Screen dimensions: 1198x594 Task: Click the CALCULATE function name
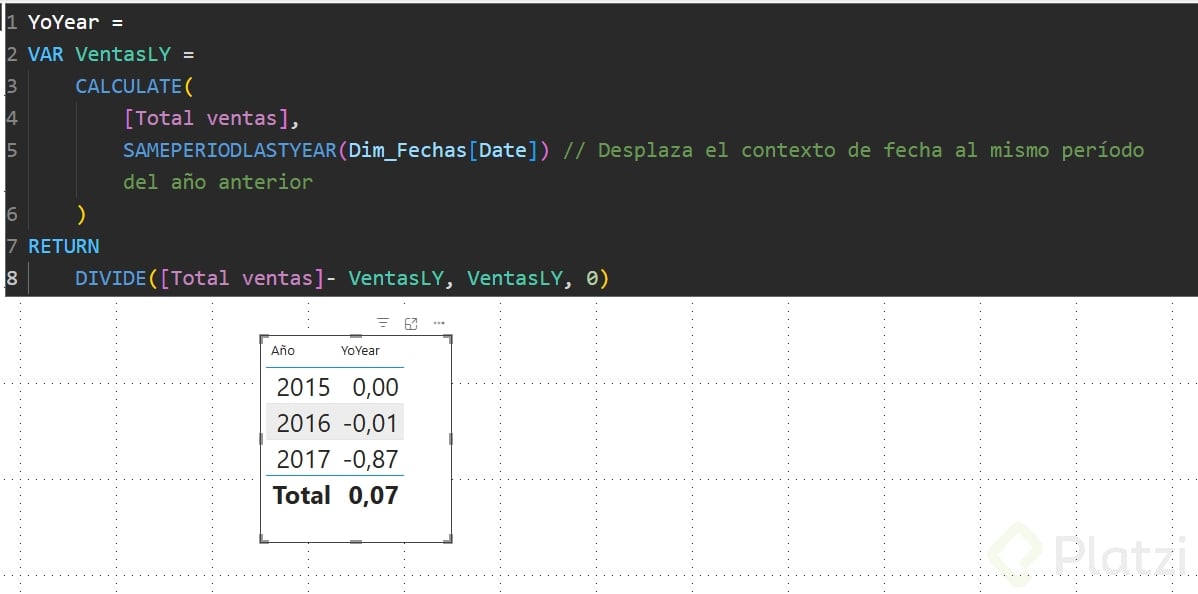point(128,86)
